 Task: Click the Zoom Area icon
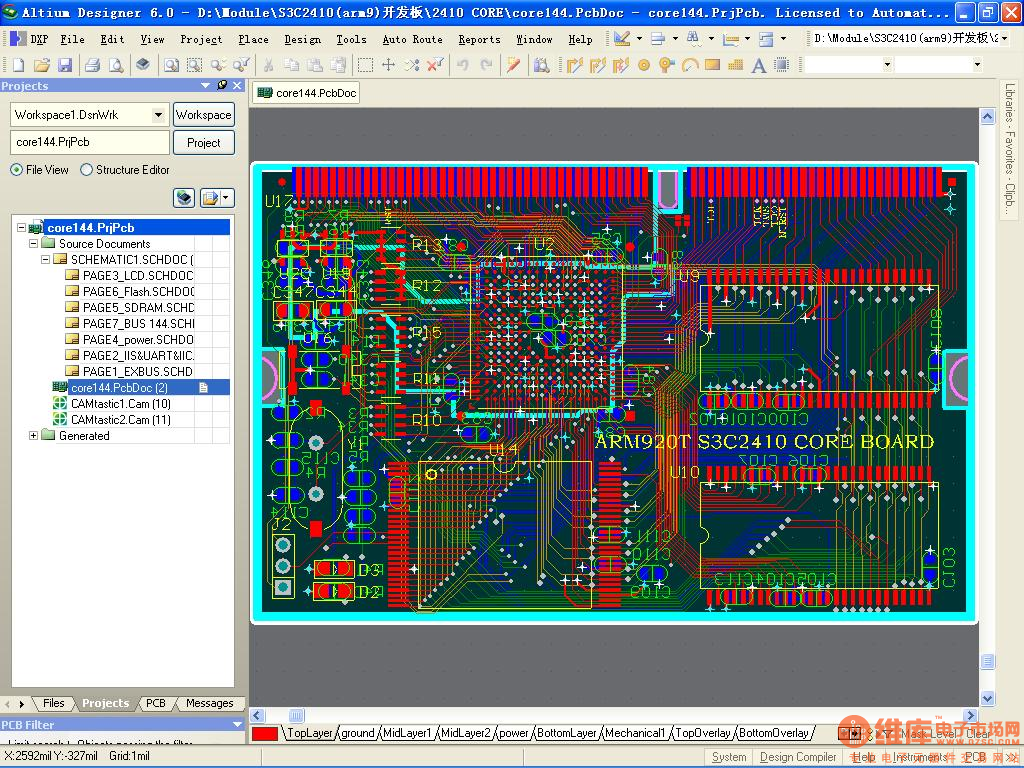[194, 65]
